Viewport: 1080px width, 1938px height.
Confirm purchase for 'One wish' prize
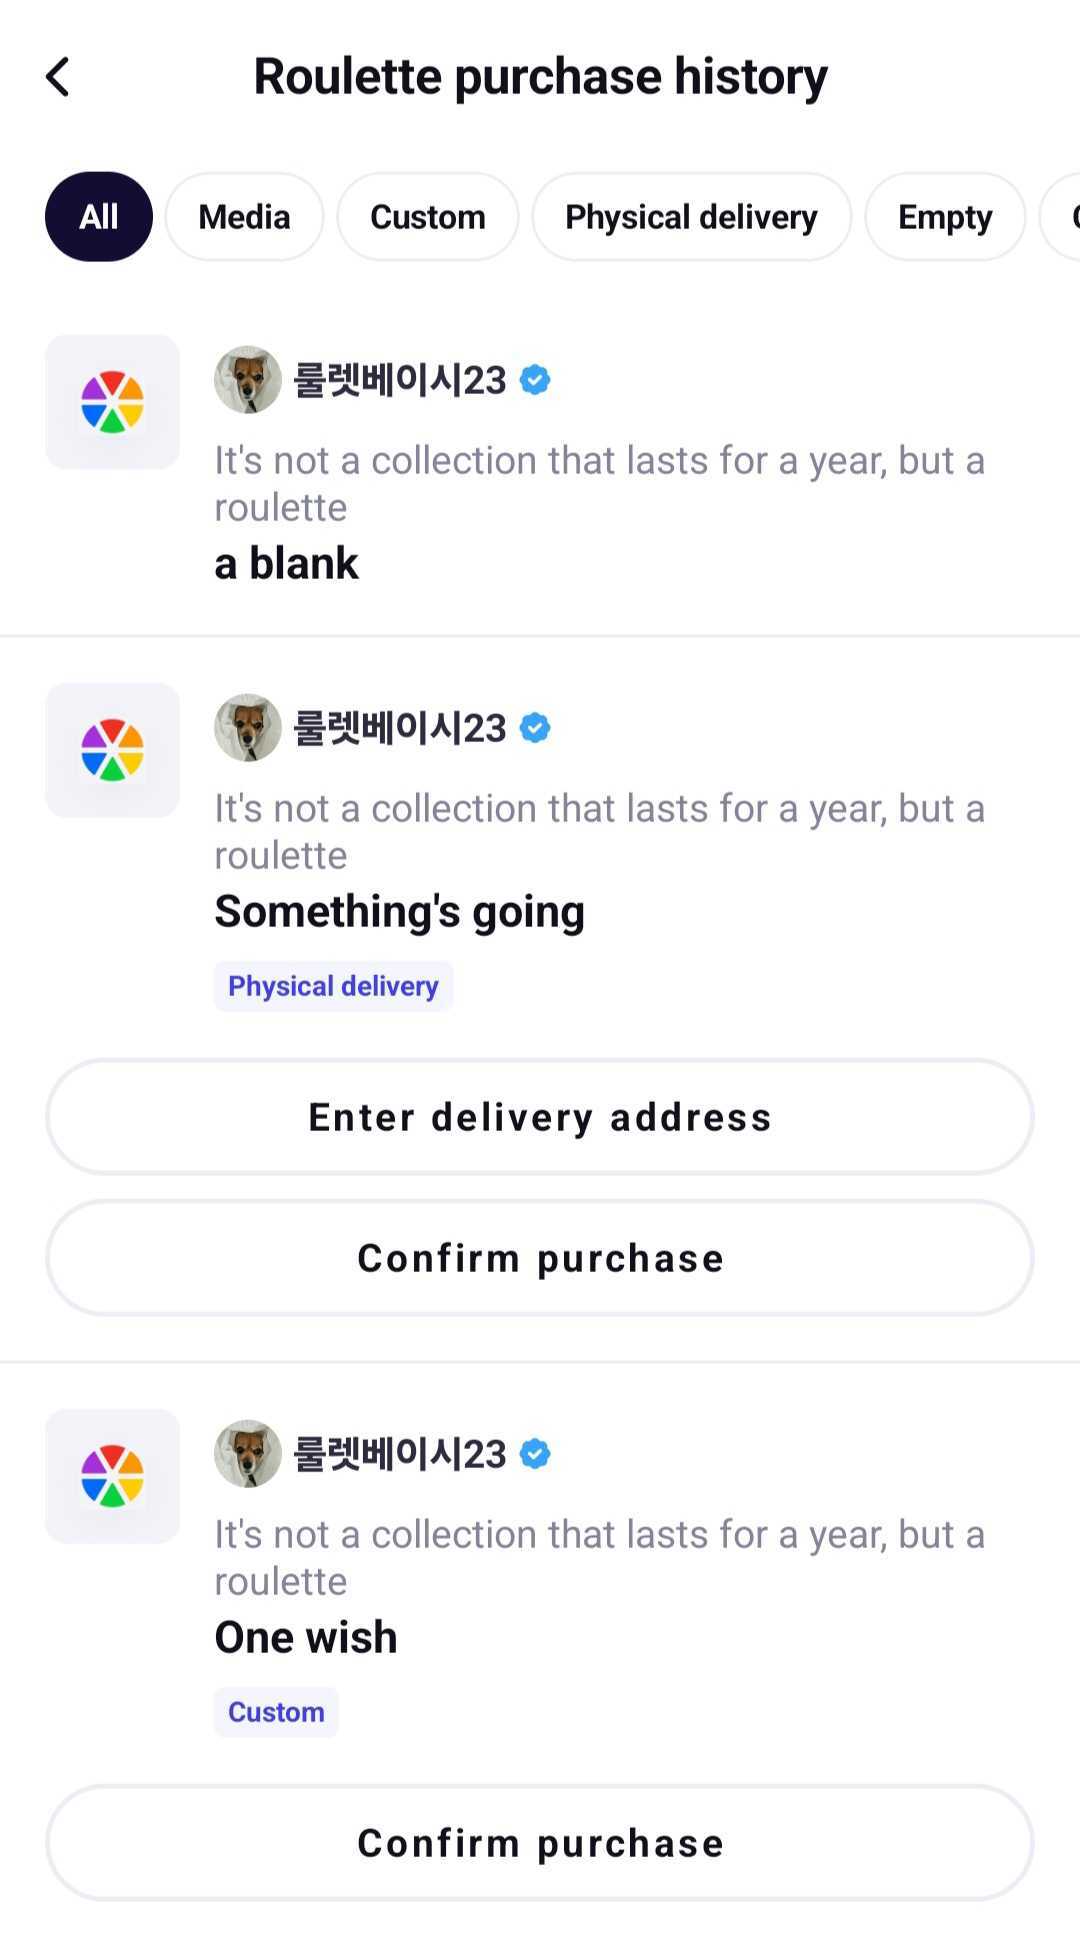tap(540, 1843)
